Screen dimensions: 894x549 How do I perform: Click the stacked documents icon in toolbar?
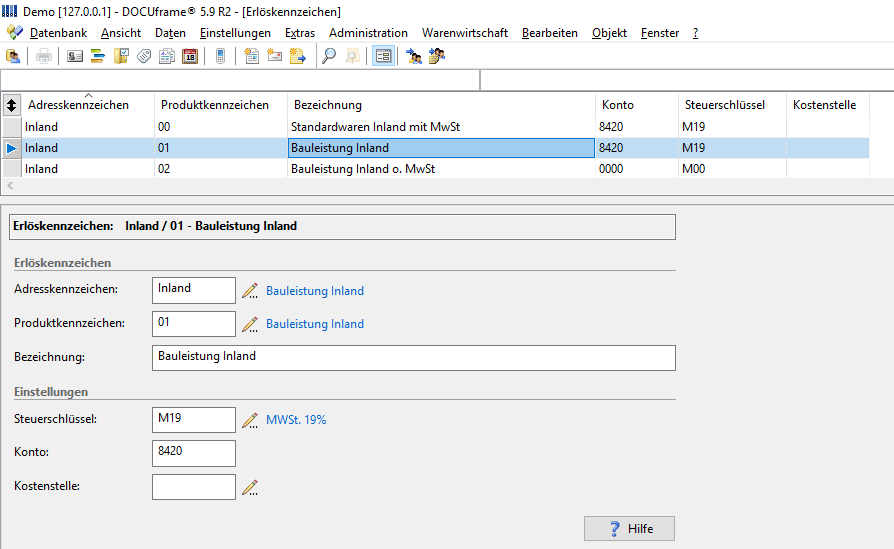(166, 56)
